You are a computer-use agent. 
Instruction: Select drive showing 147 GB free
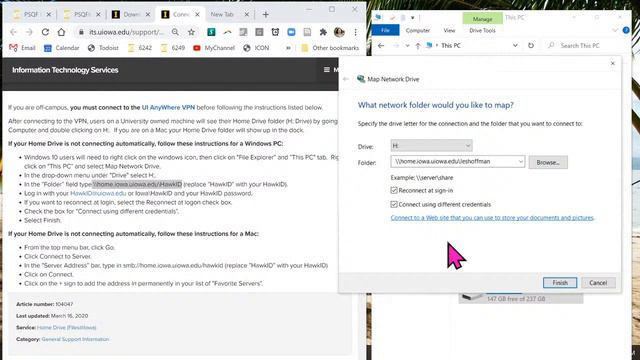click(521, 298)
